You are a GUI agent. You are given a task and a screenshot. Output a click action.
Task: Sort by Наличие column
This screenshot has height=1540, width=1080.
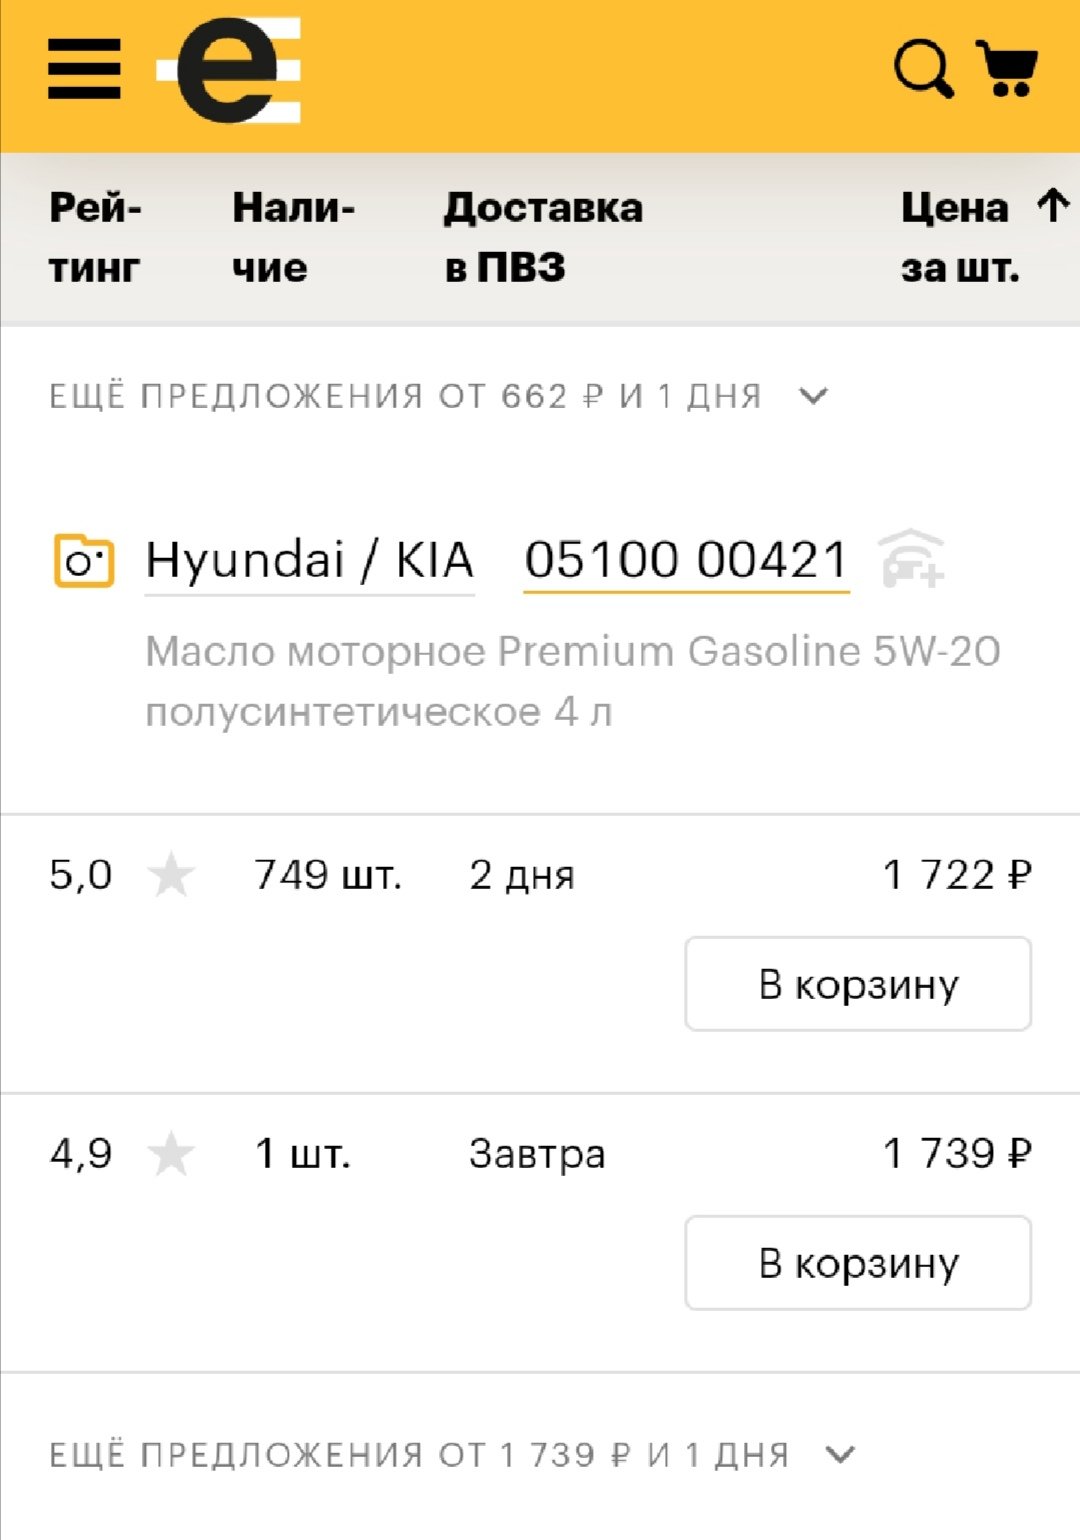pyautogui.click(x=294, y=237)
